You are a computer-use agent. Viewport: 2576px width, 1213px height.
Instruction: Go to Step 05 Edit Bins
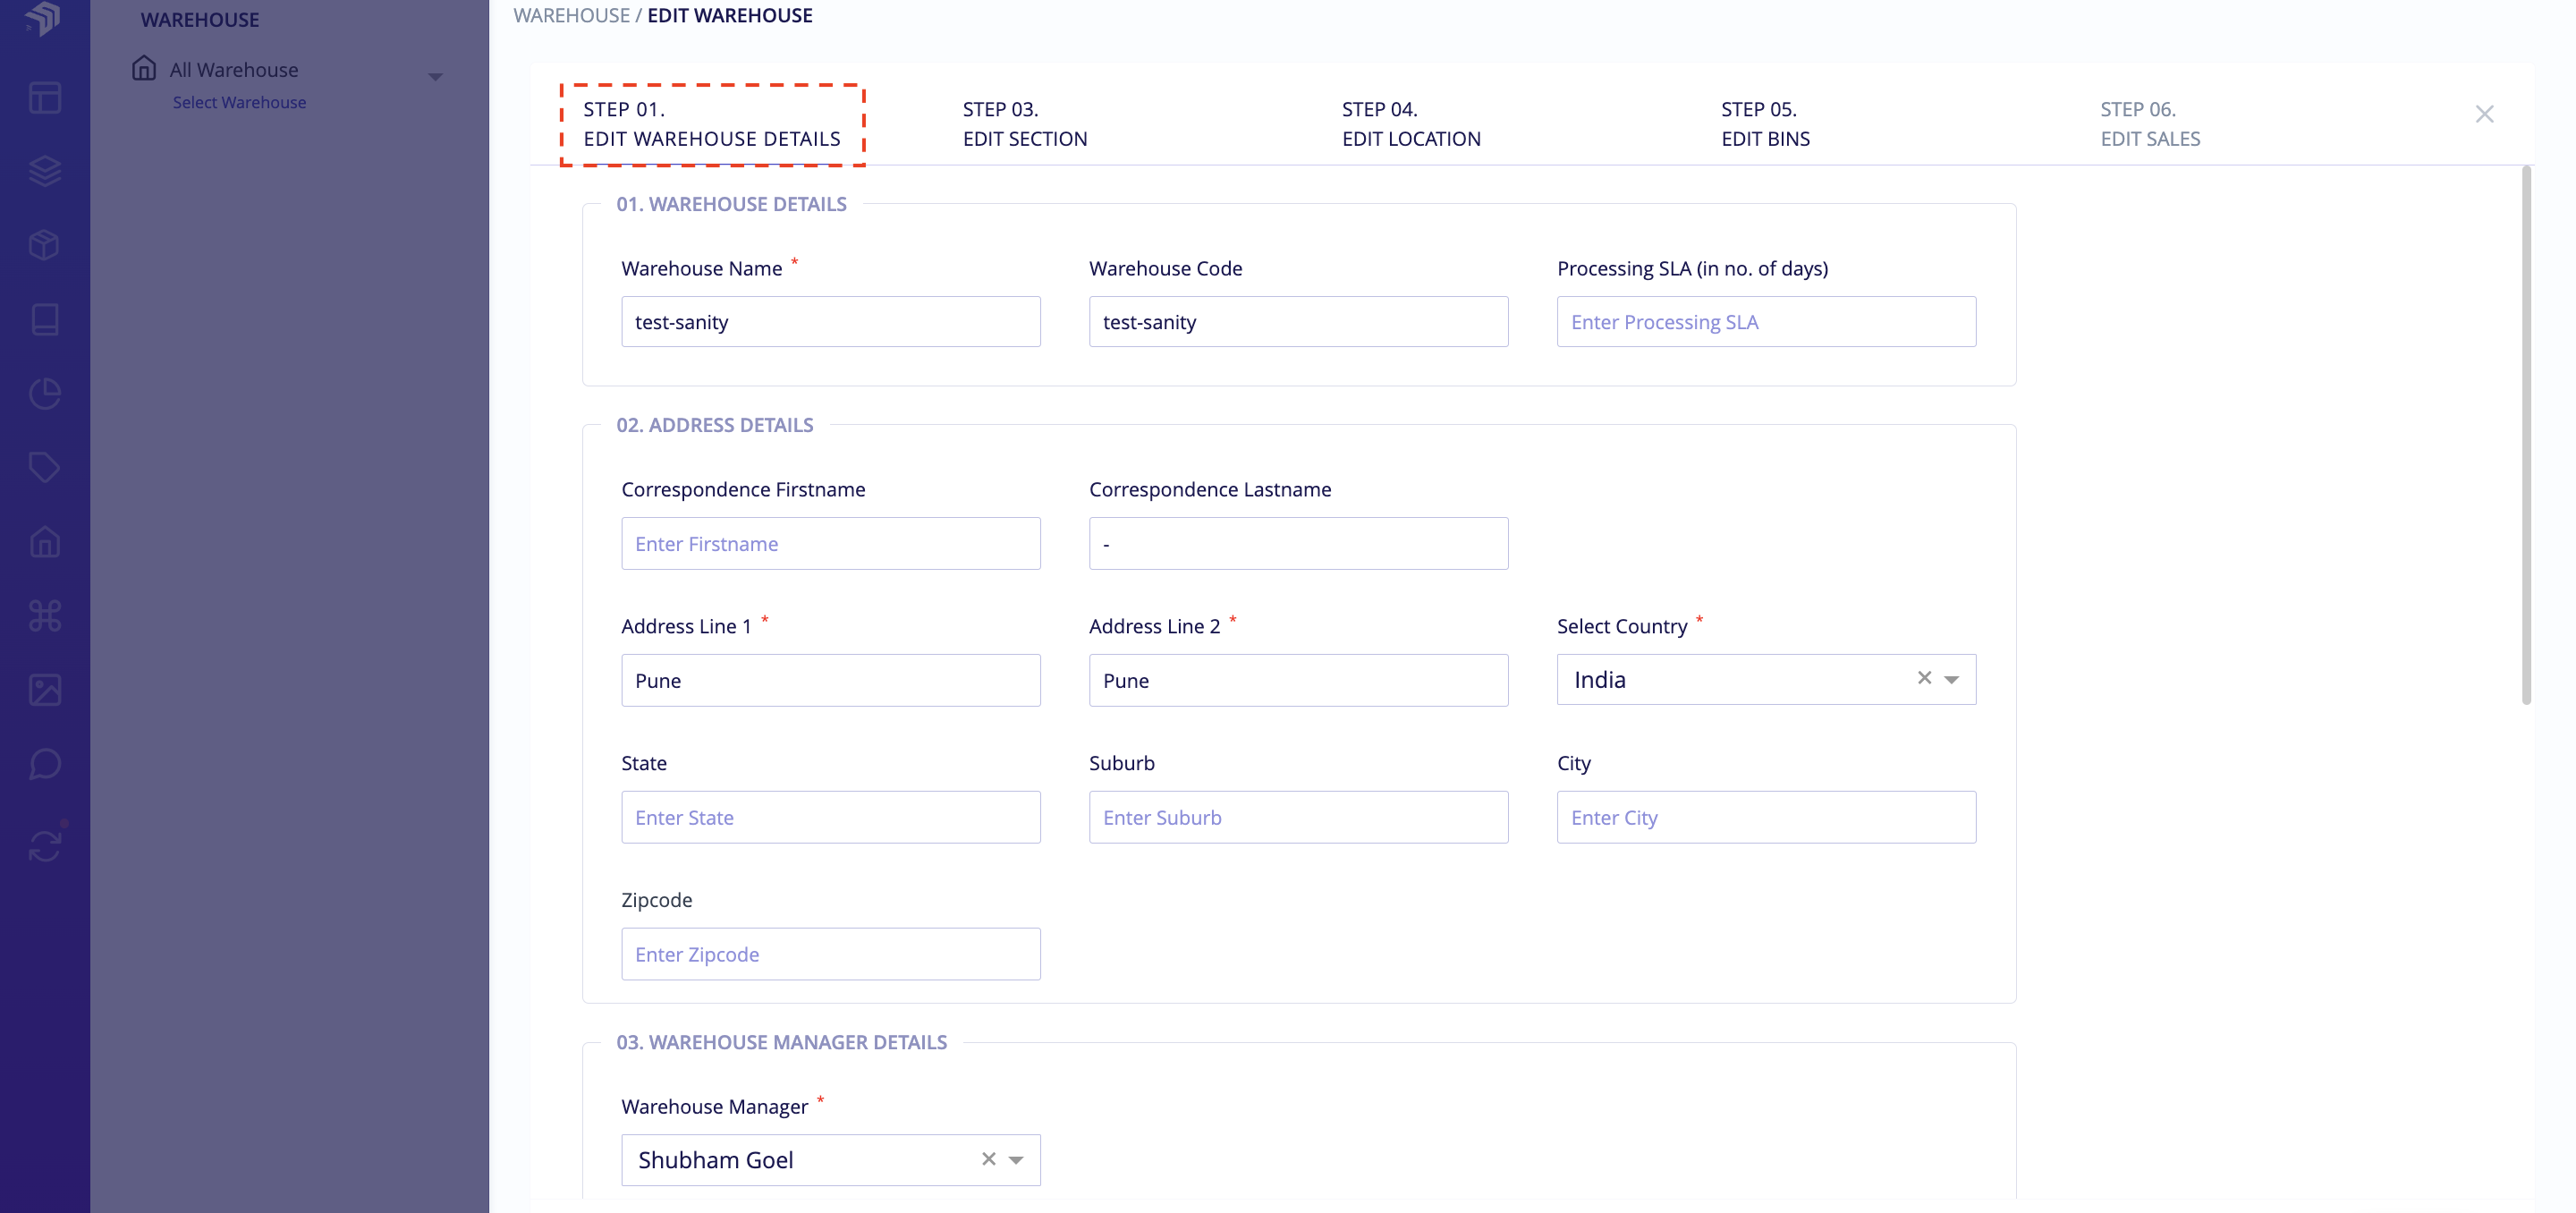1765,124
